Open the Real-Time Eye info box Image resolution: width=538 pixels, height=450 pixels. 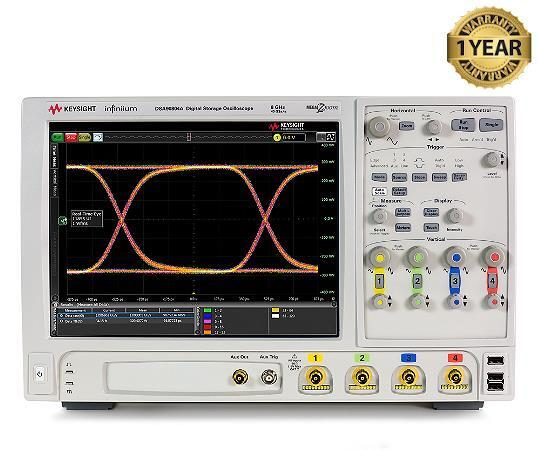click(x=87, y=218)
